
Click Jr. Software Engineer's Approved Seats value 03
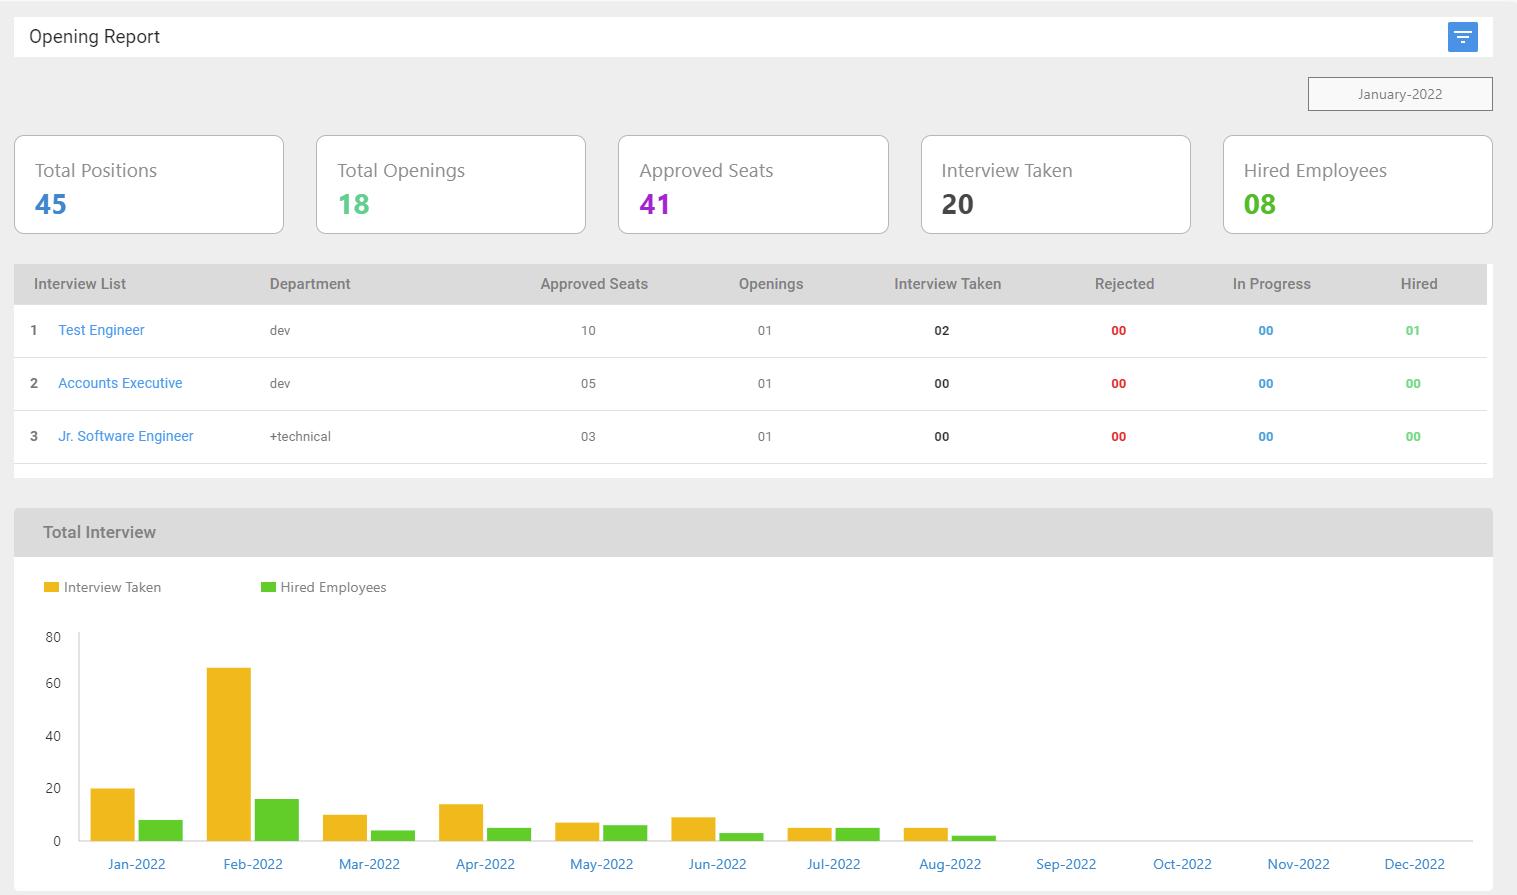[x=588, y=437]
